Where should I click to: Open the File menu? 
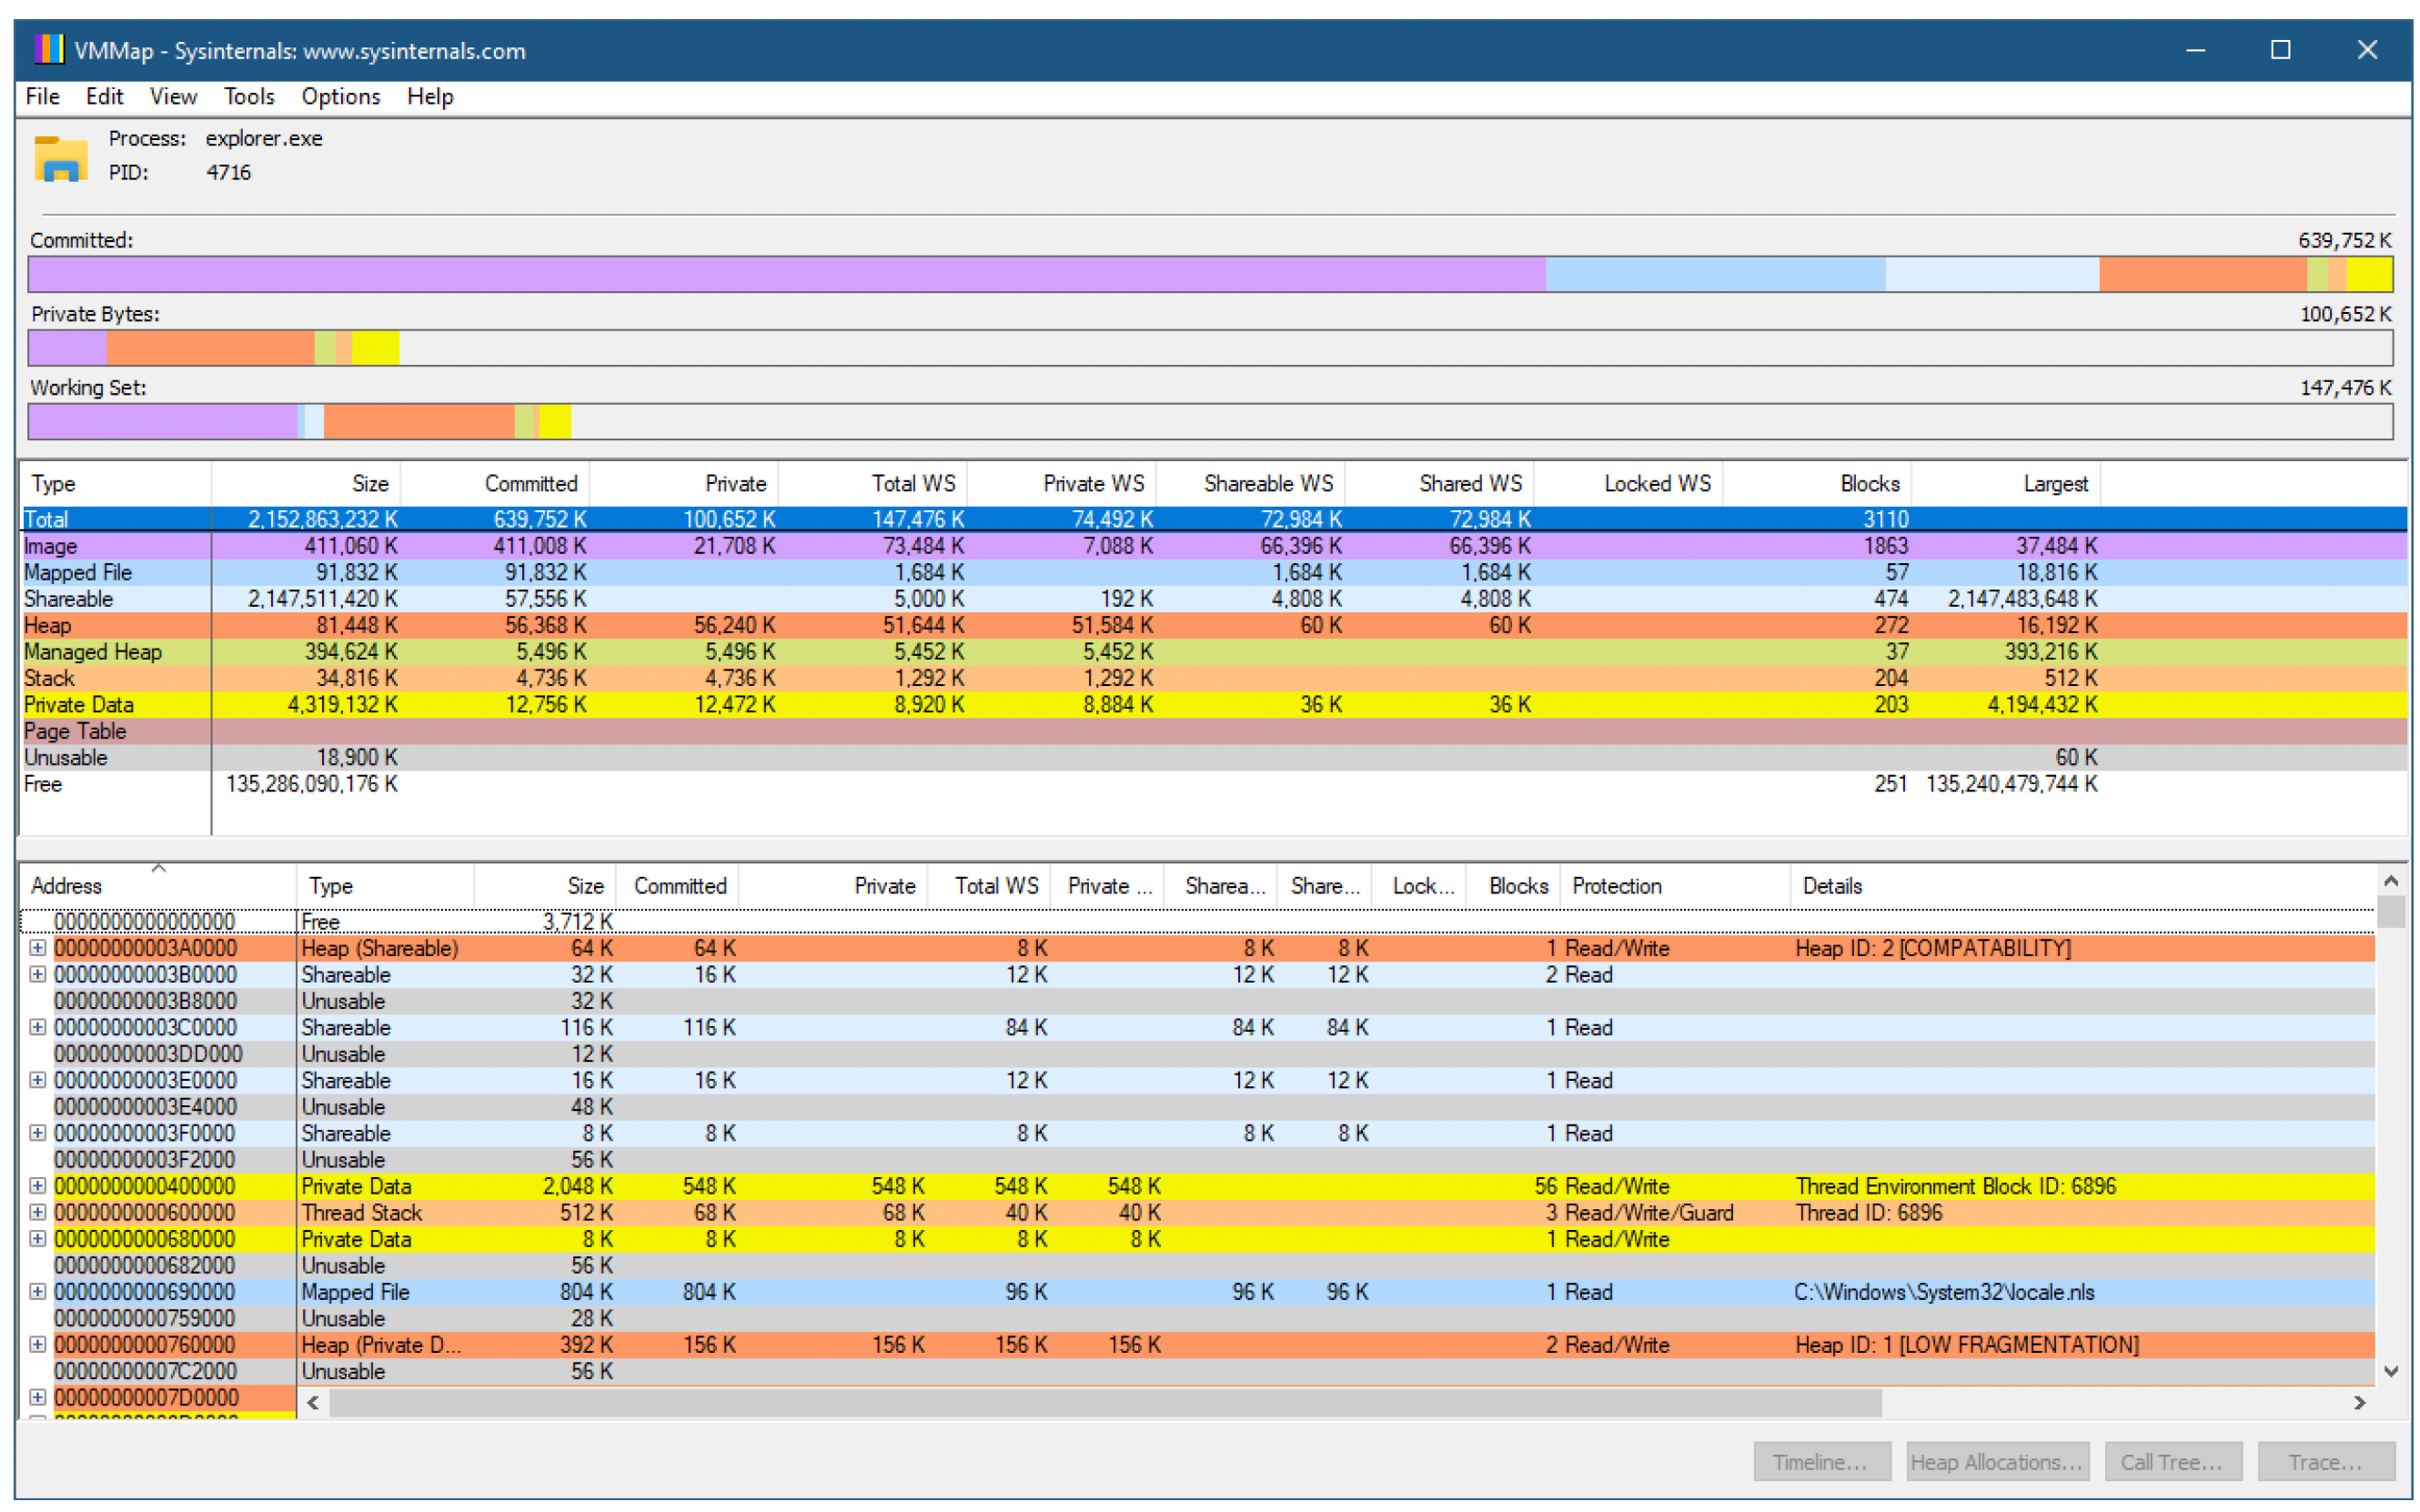coord(42,96)
